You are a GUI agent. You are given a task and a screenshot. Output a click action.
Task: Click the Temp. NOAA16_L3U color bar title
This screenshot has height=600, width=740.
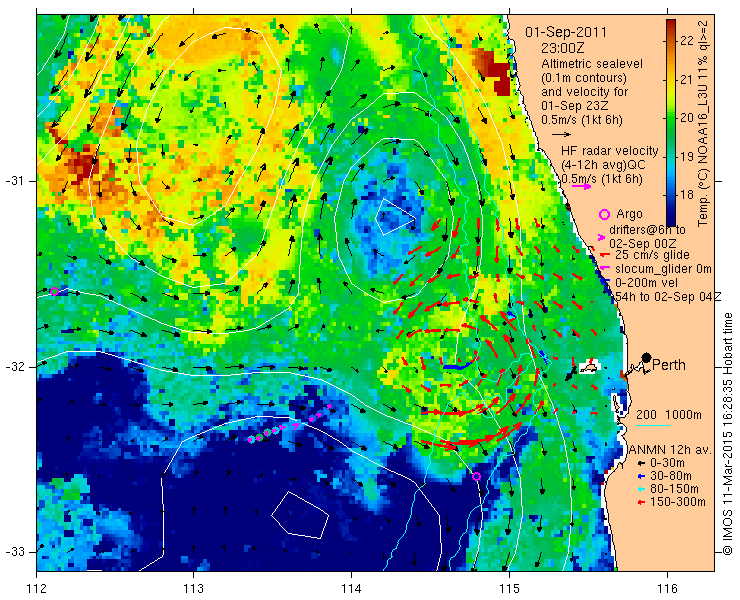coord(703,123)
